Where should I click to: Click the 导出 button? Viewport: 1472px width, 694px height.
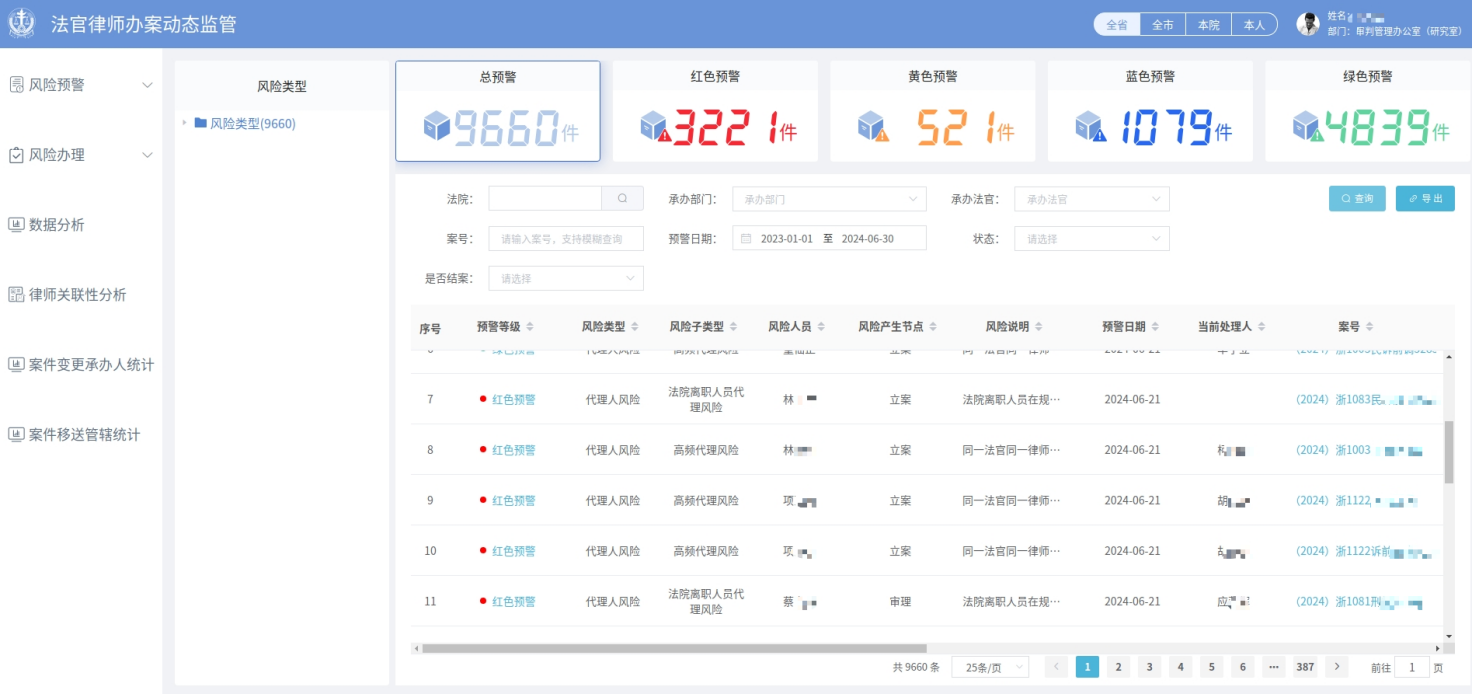coord(1425,199)
